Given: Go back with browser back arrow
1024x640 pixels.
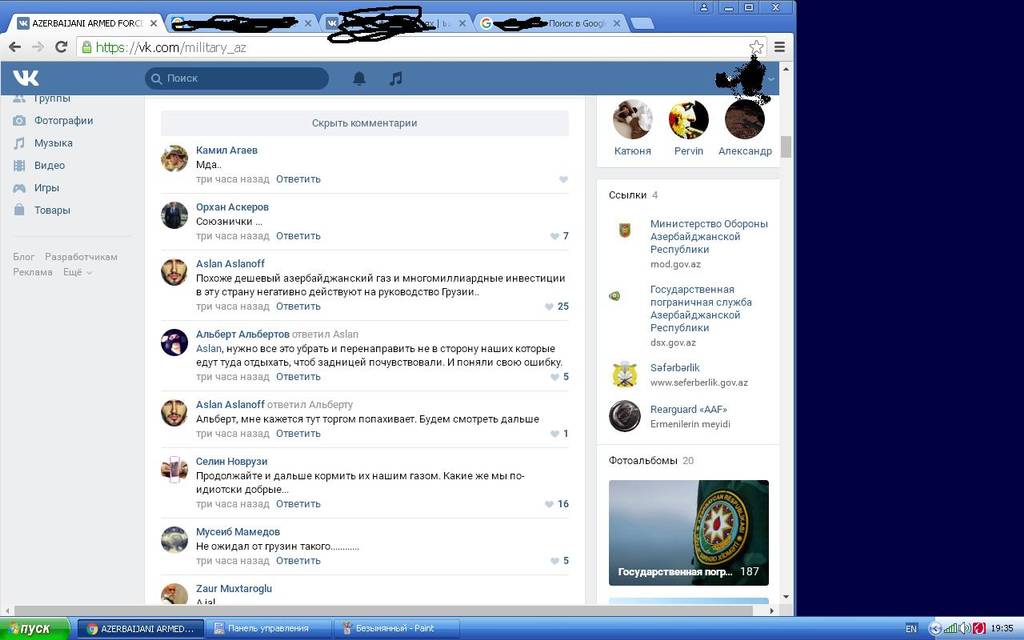Looking at the screenshot, I should (15, 47).
